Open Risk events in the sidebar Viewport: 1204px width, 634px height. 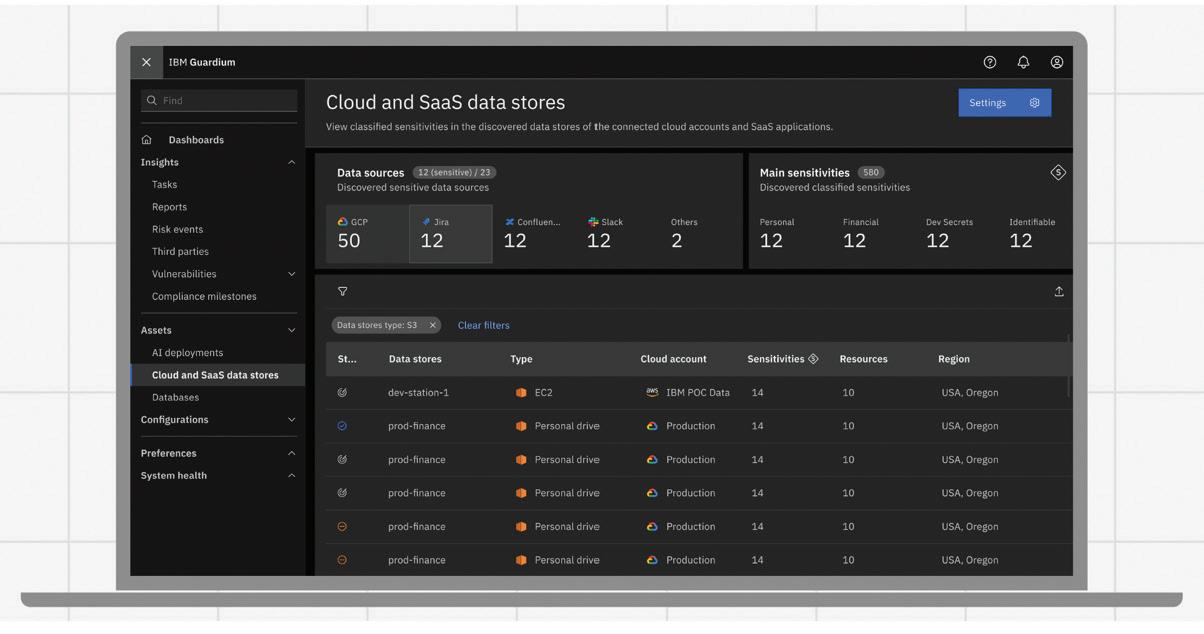pos(177,229)
